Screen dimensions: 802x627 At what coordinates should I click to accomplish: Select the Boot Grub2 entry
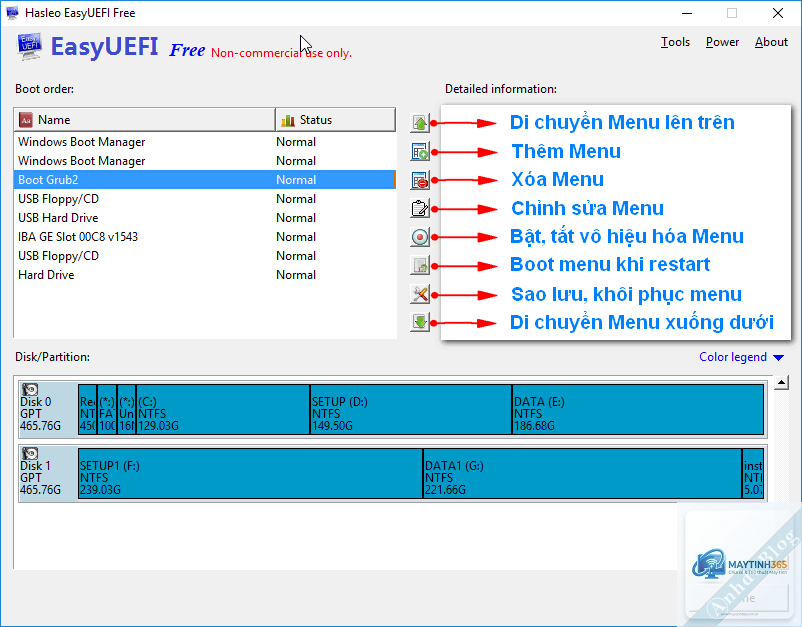205,180
